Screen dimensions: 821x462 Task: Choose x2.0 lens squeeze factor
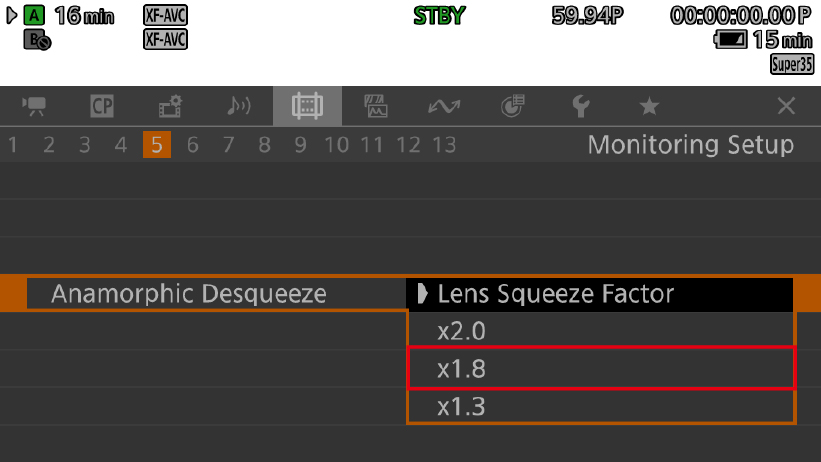(600, 331)
